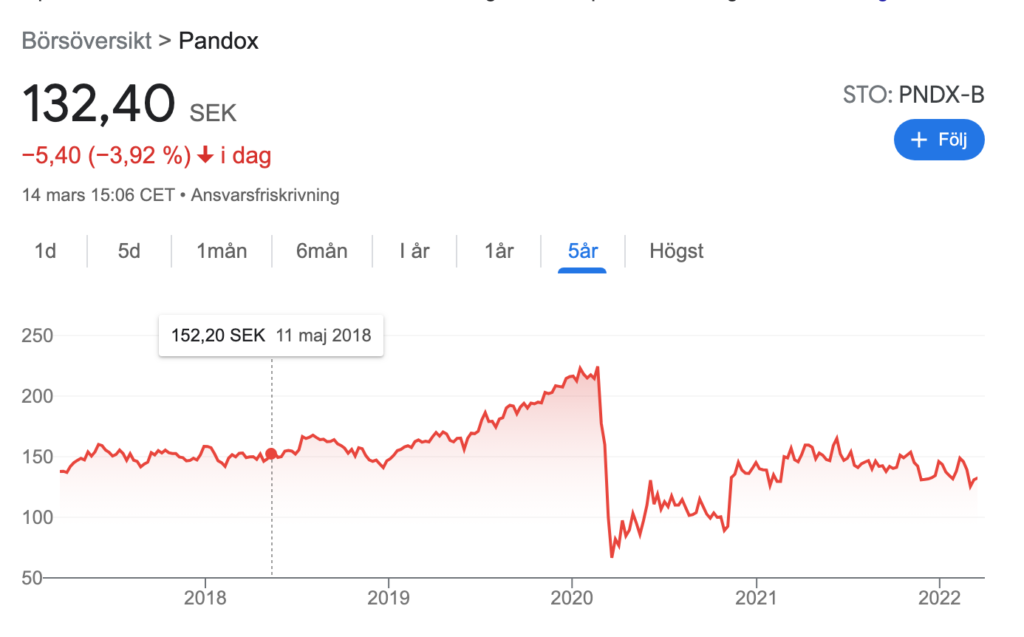Select the 1mån range tab
Viewport: 1024px width, 637px height.
tap(222, 251)
